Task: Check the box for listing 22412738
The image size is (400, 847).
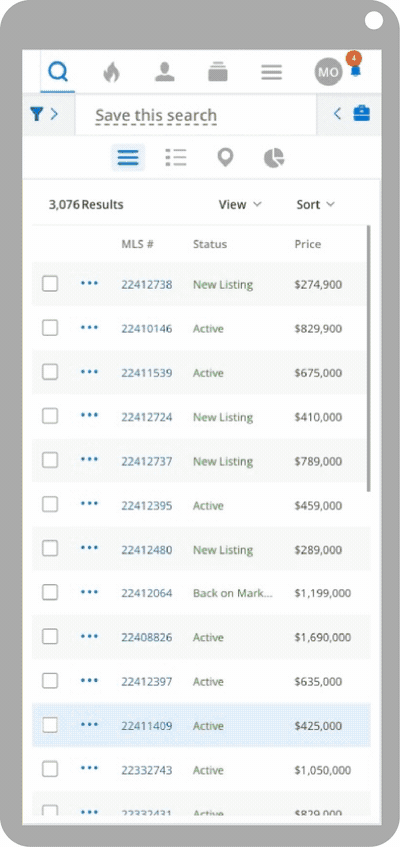Action: (x=50, y=284)
